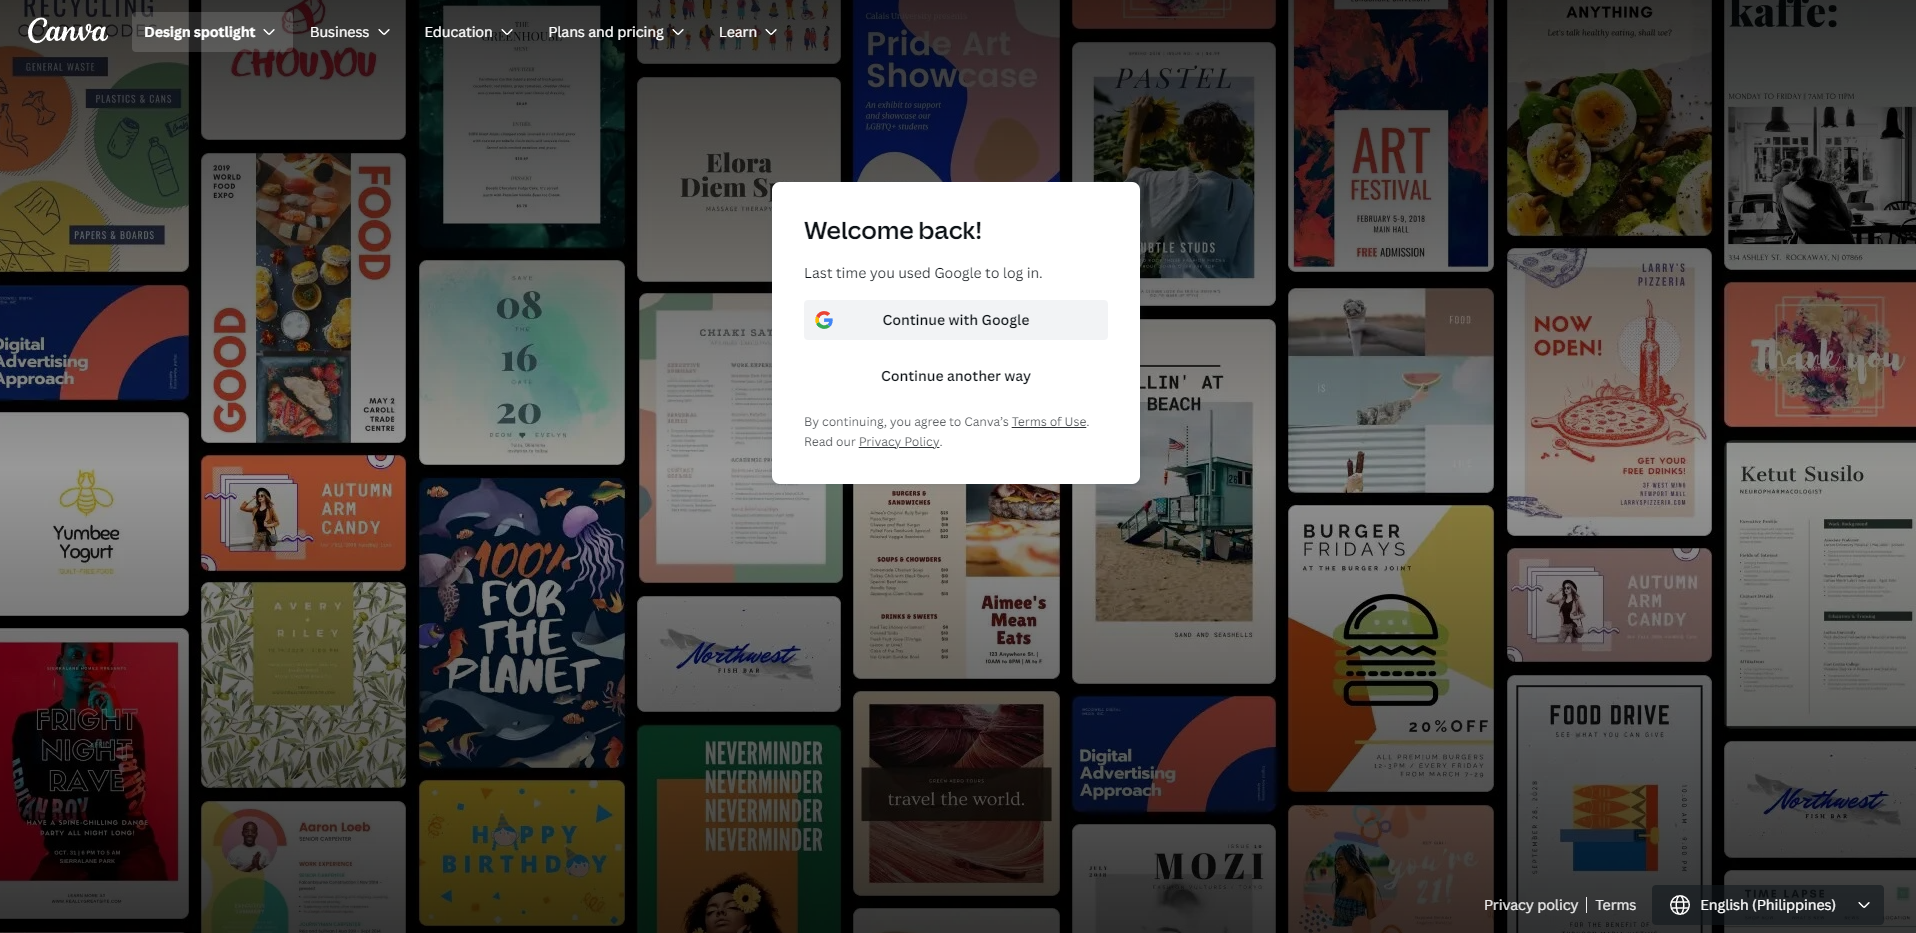1916x933 pixels.
Task: Click Continue another way
Action: pyautogui.click(x=955, y=376)
